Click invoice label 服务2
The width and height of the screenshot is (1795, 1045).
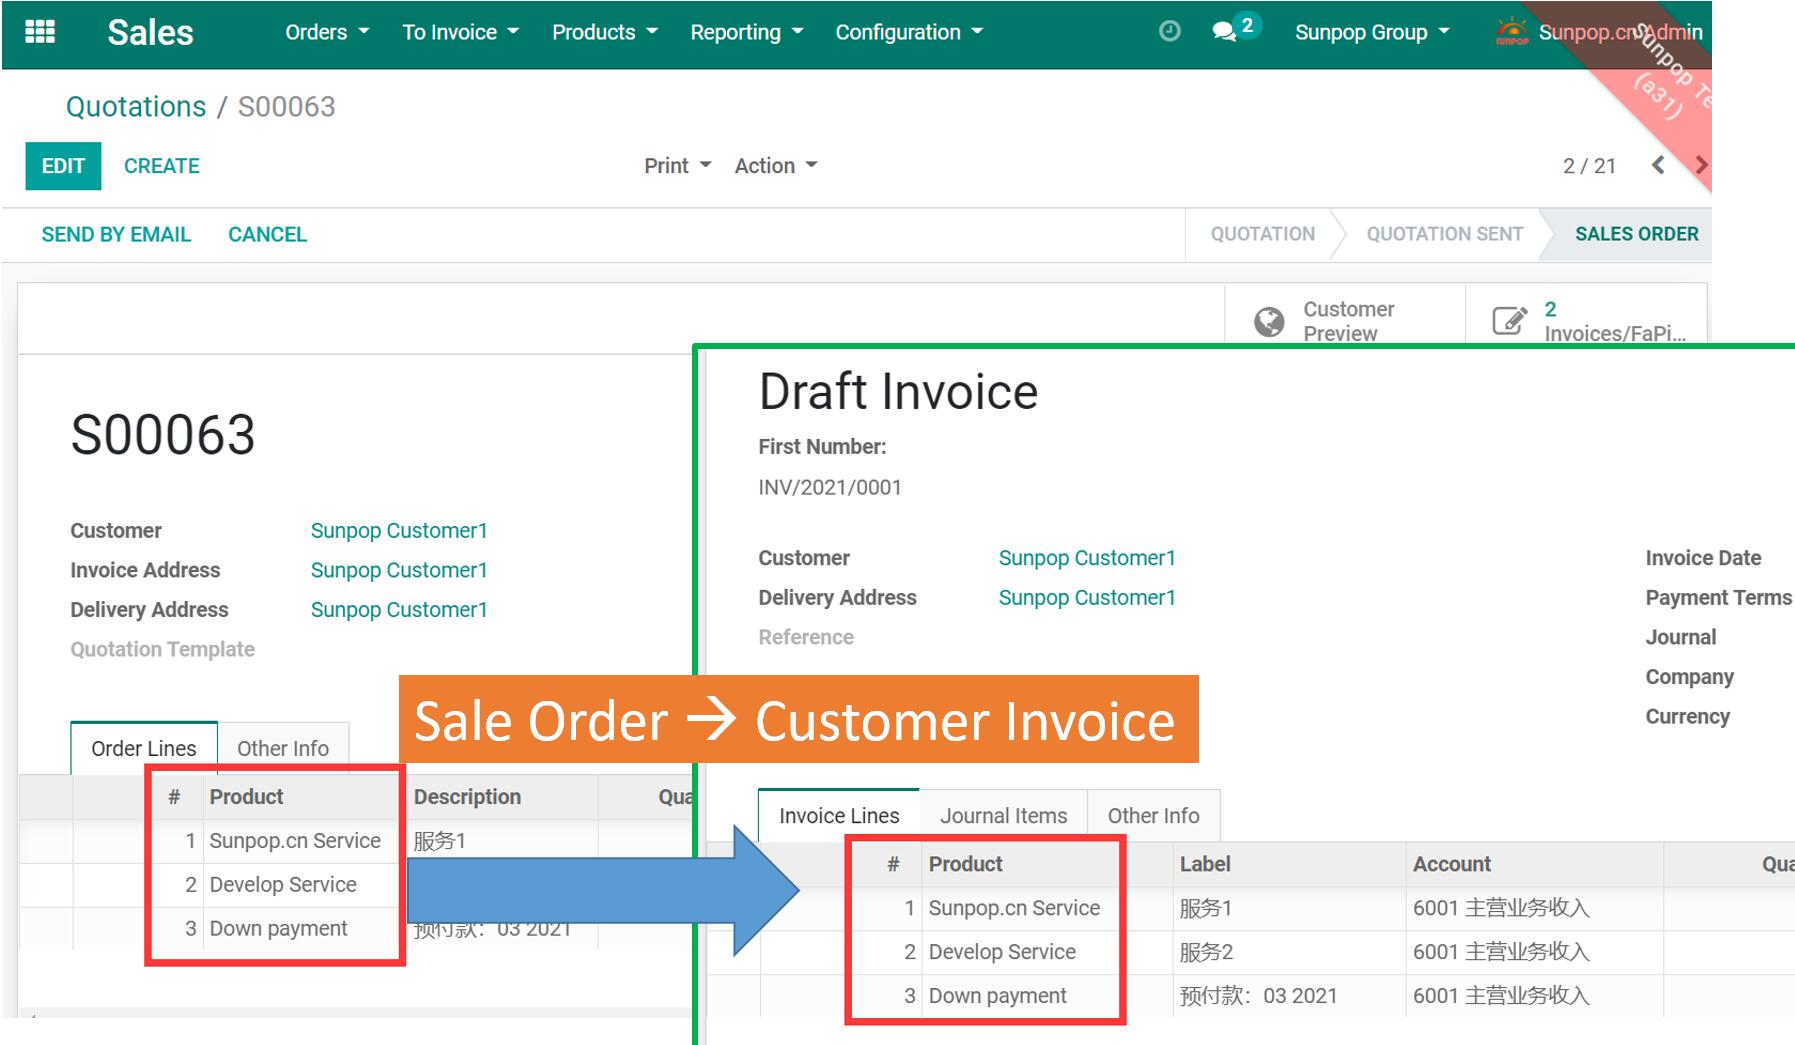click(1206, 952)
